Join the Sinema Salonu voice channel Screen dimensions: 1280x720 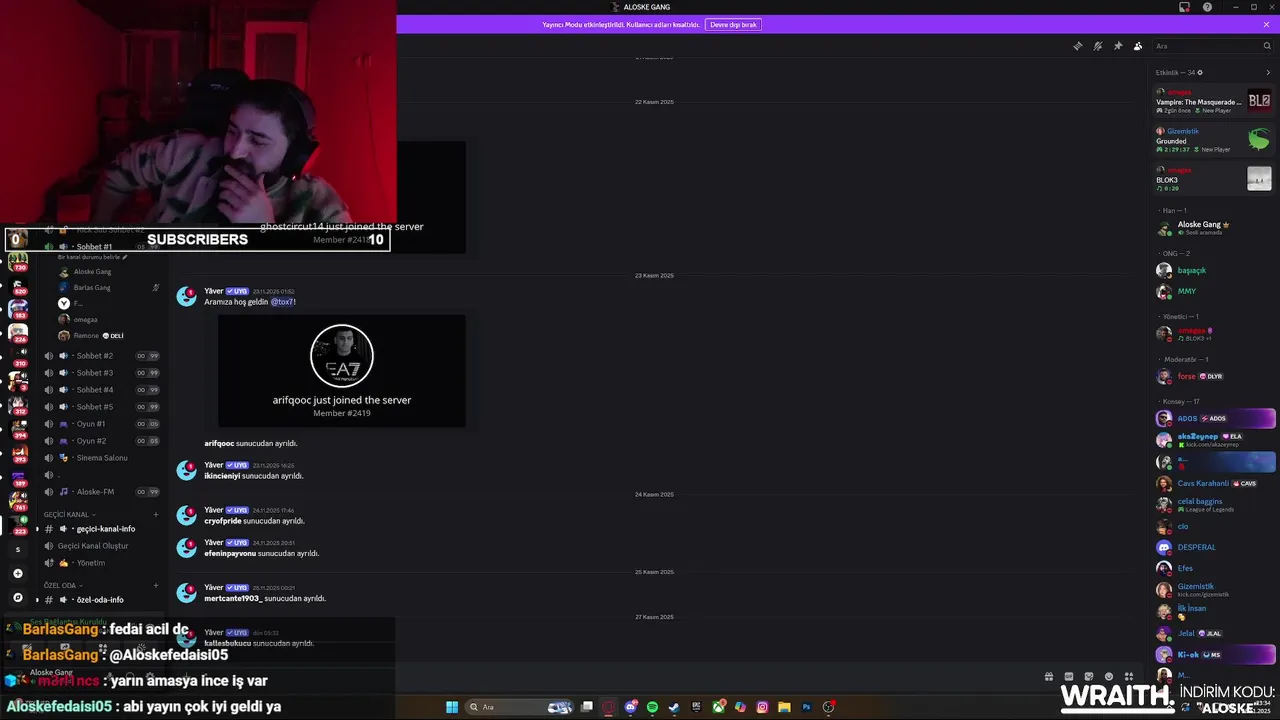[100, 458]
